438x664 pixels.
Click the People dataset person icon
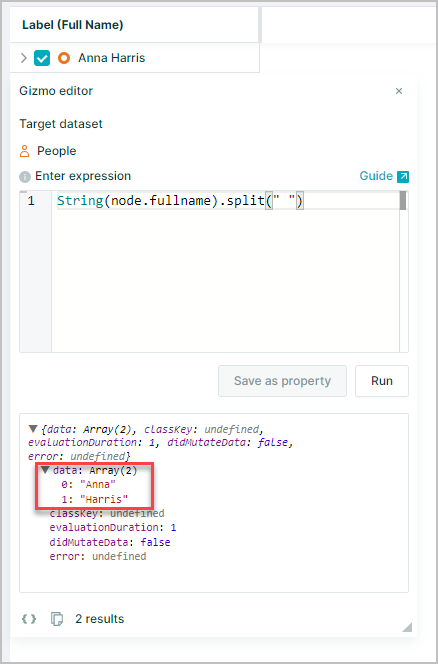[25, 151]
